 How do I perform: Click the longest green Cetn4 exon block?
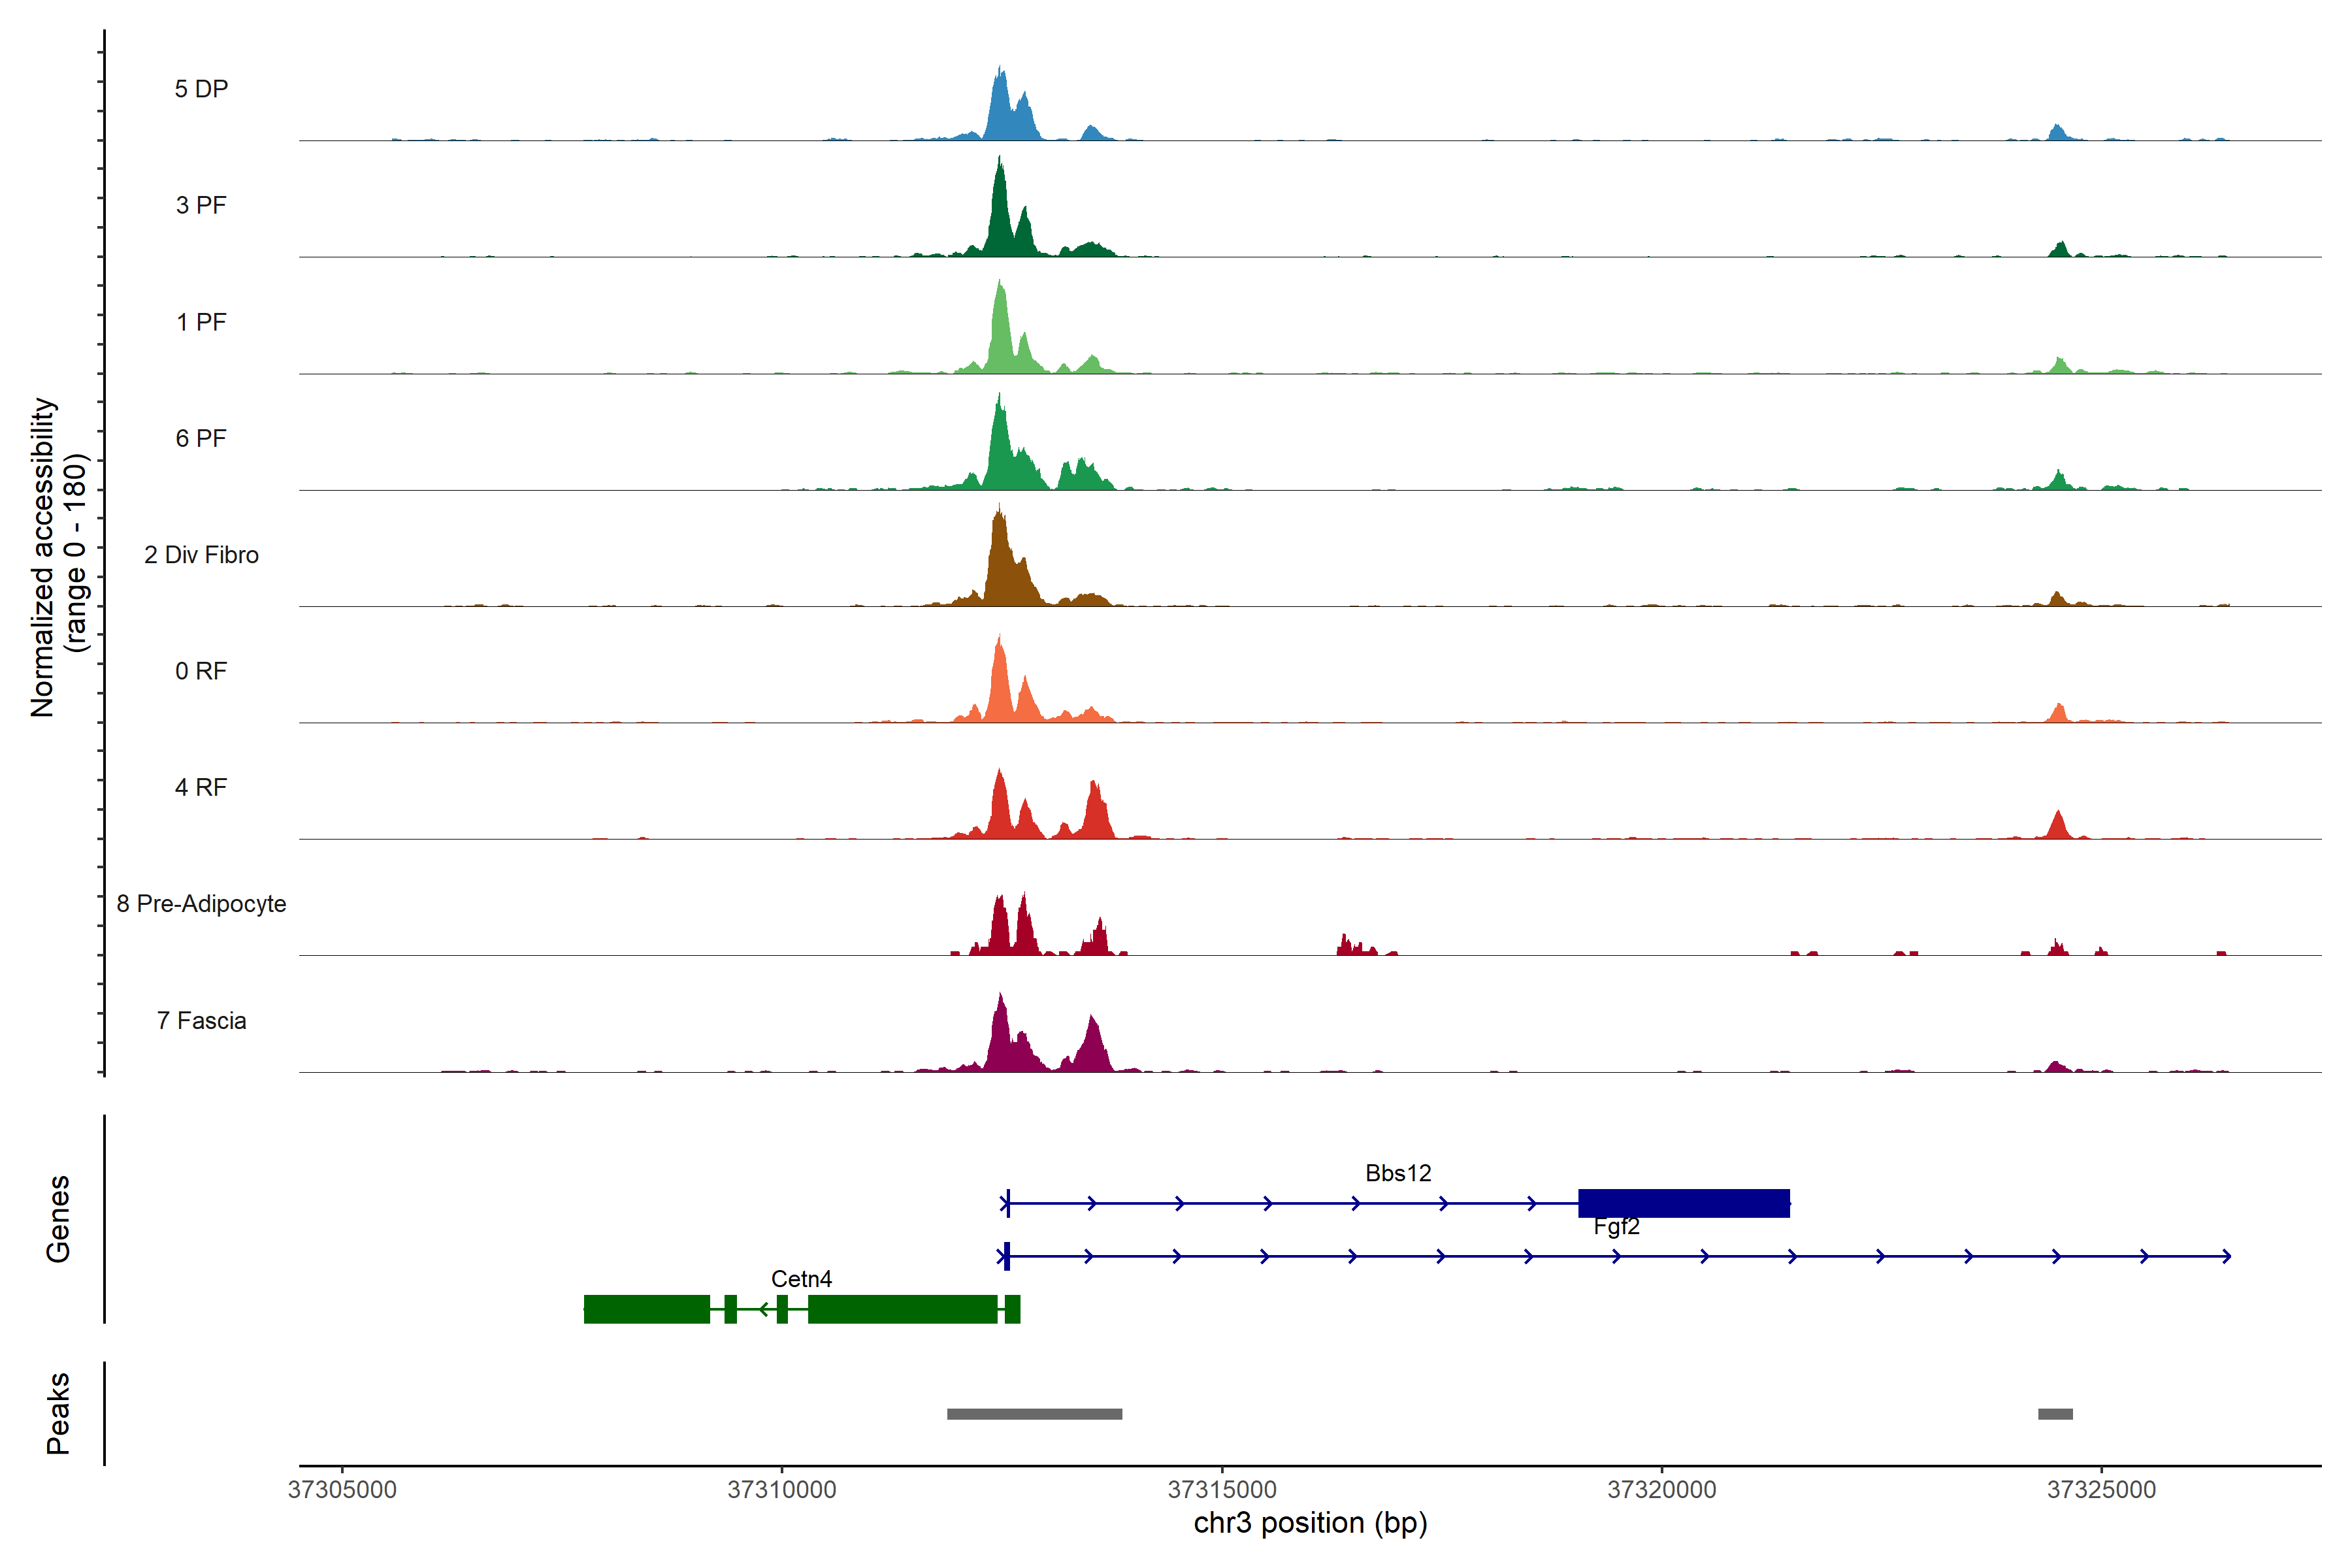[x=902, y=1309]
